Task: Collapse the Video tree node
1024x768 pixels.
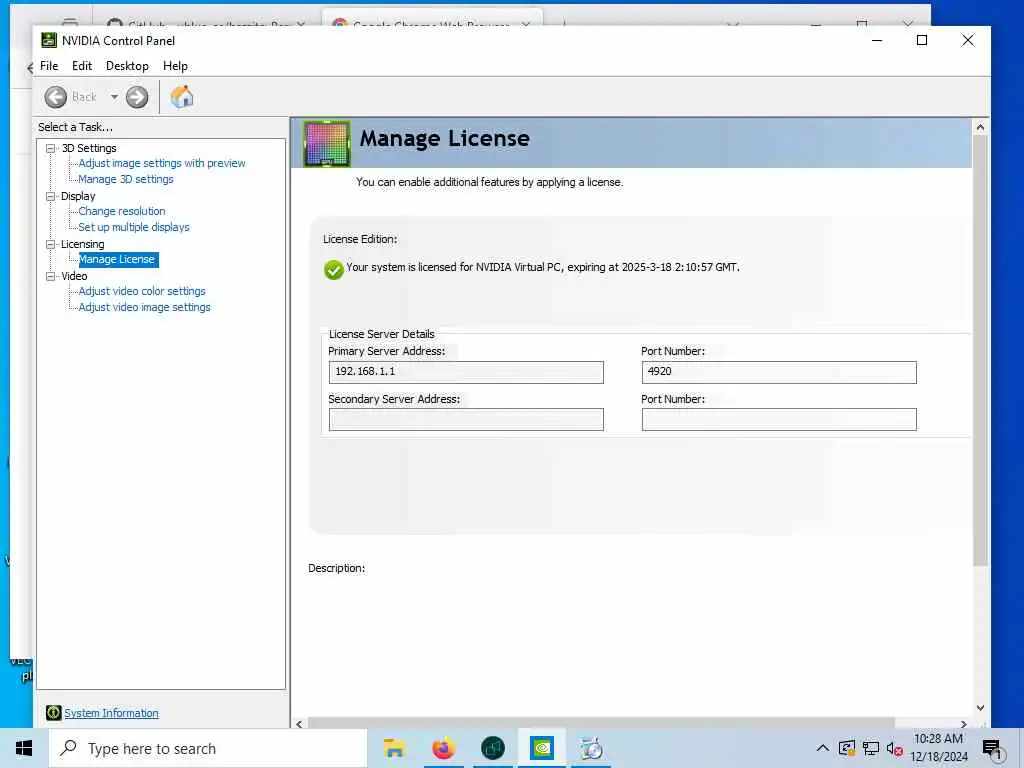Action: [x=50, y=276]
